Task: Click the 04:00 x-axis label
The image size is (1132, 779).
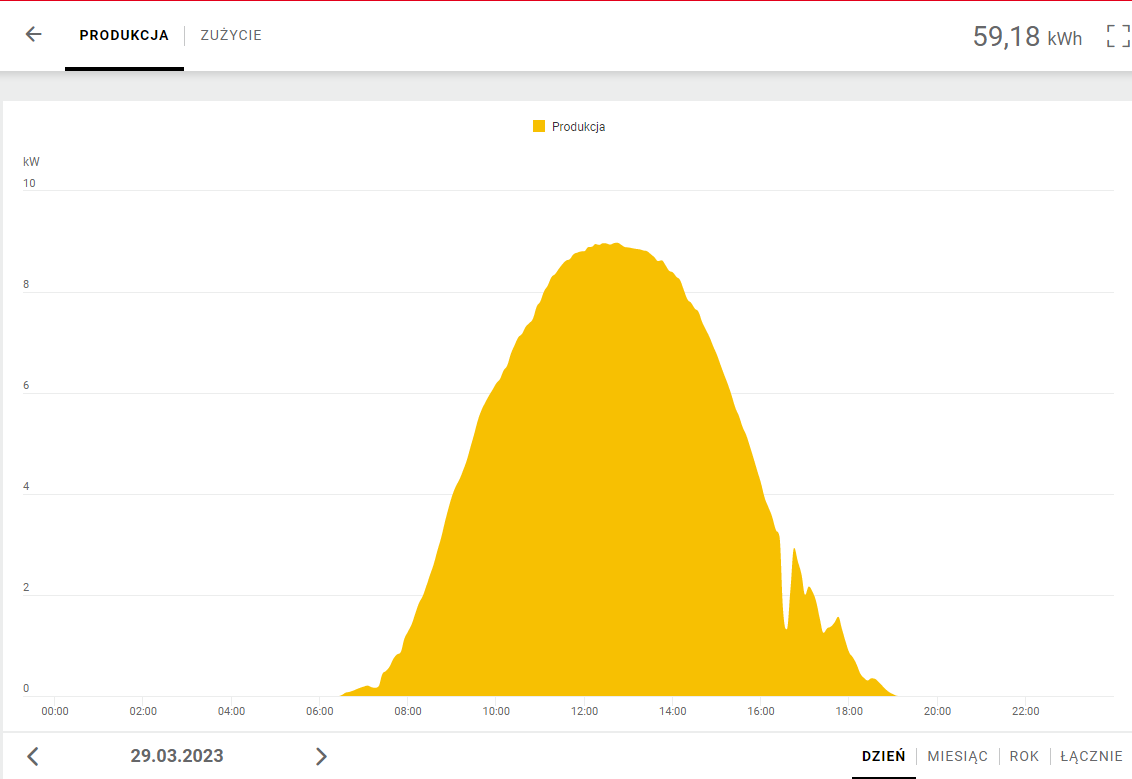Action: [231, 711]
